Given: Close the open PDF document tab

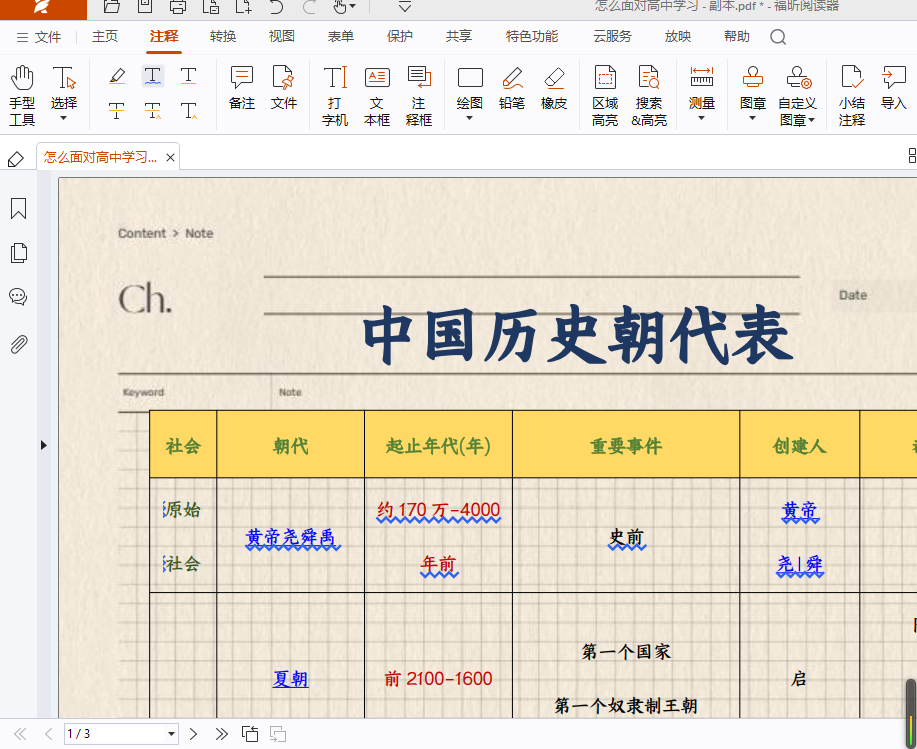Looking at the screenshot, I should pos(170,158).
